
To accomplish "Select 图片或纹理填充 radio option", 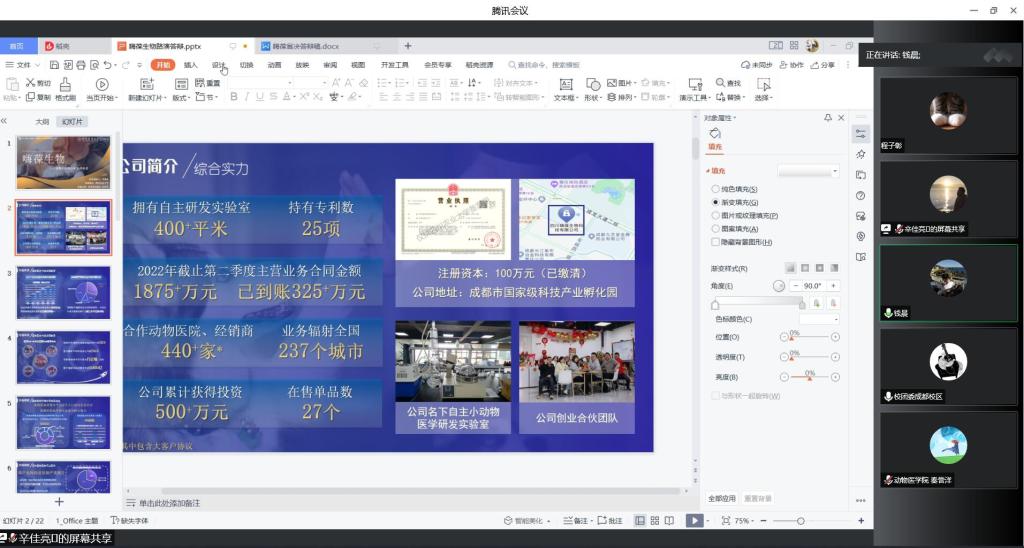I will click(714, 215).
